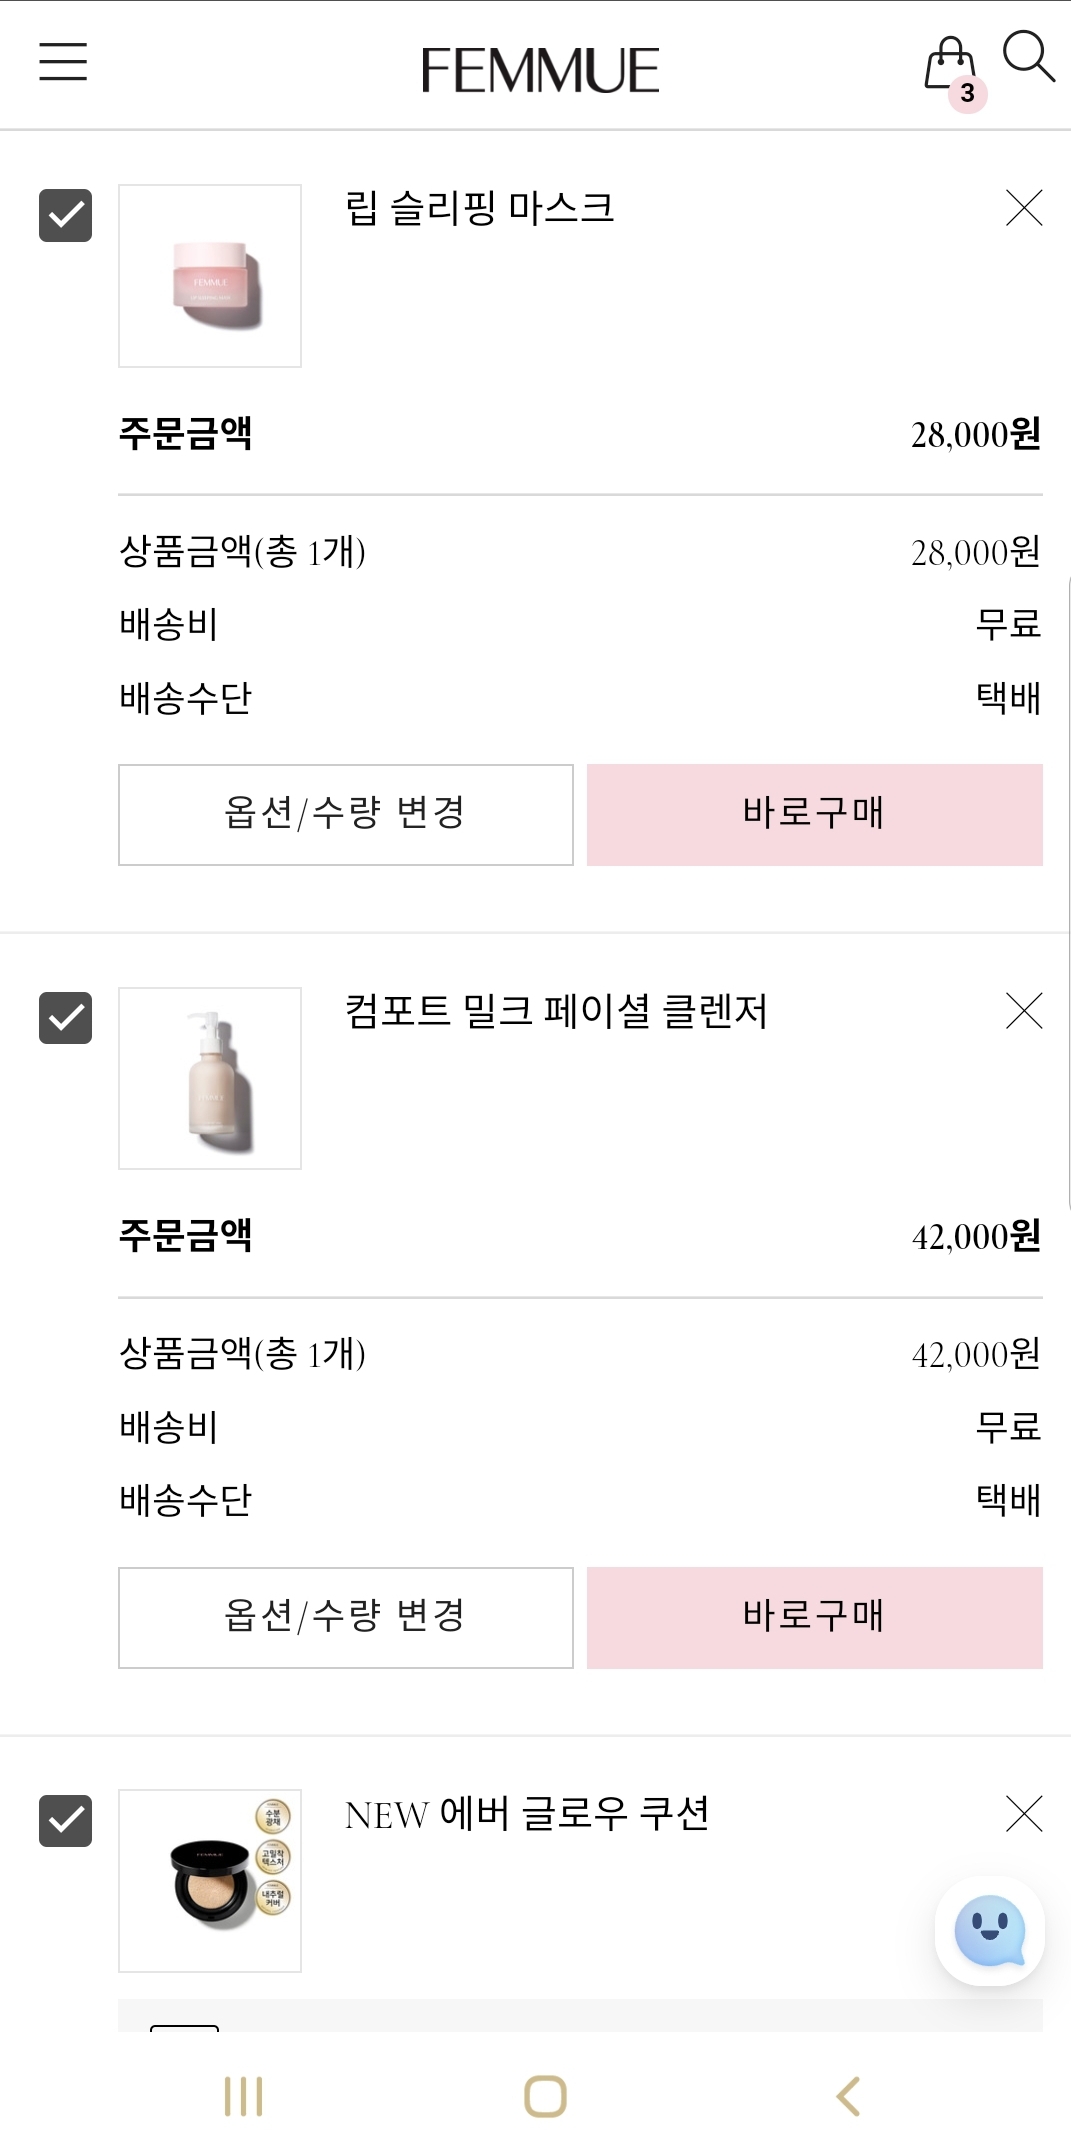Viewport: 1071px width, 2141px height.
Task: Open the chatbot assistant bubble icon
Action: (x=990, y=1931)
